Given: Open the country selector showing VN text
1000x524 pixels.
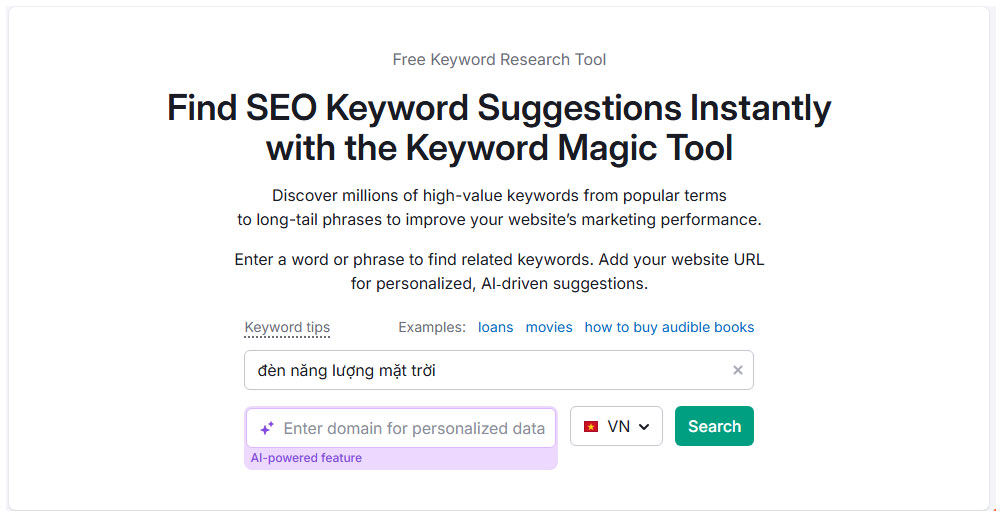Looking at the screenshot, I should click(616, 426).
